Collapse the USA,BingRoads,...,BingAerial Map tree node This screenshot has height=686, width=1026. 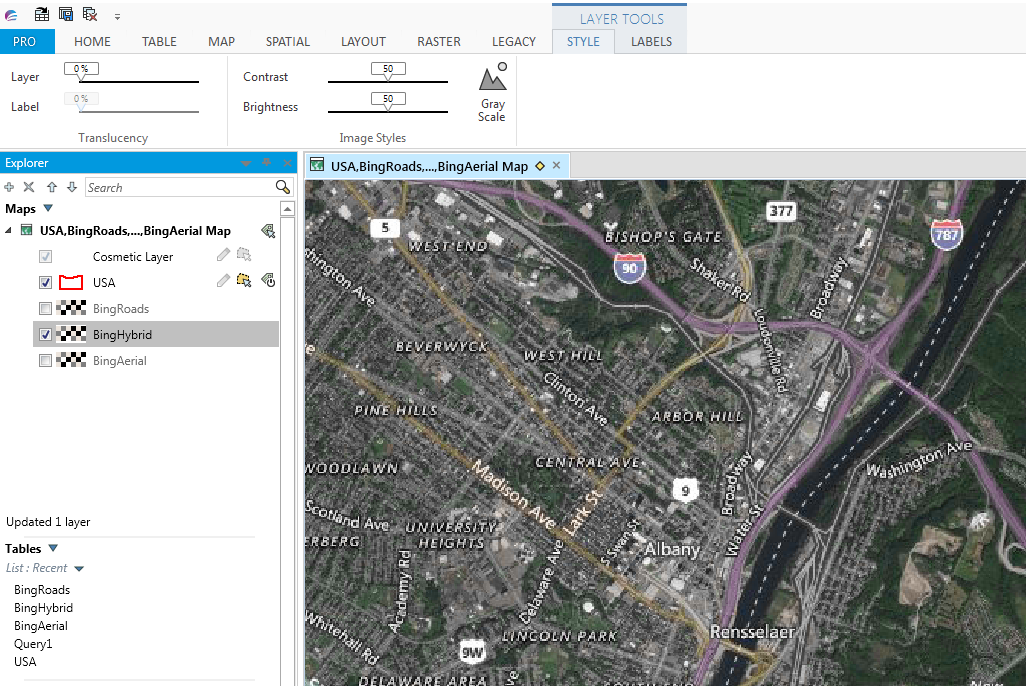click(8, 230)
